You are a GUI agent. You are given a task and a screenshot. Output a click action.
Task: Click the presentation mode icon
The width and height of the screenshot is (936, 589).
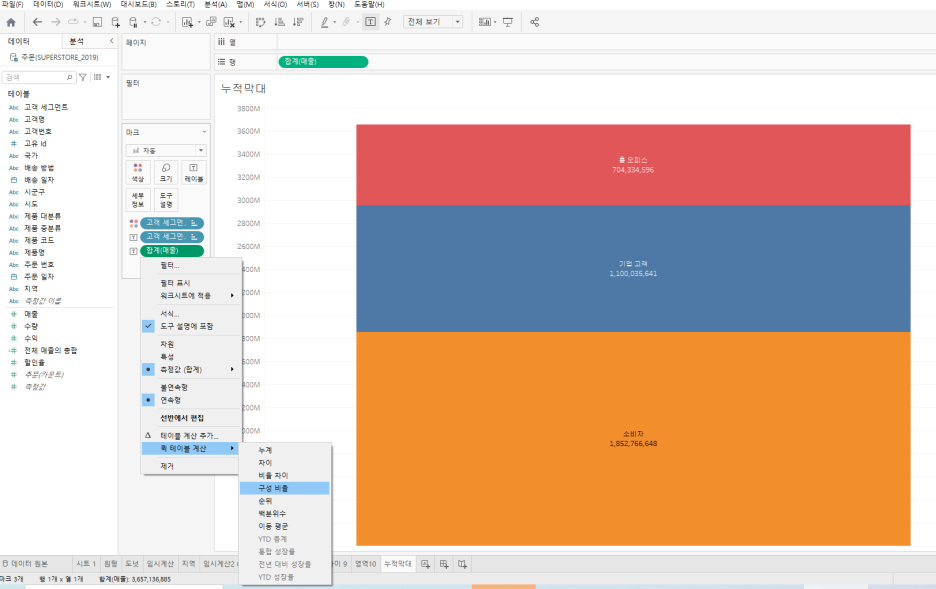pos(507,22)
